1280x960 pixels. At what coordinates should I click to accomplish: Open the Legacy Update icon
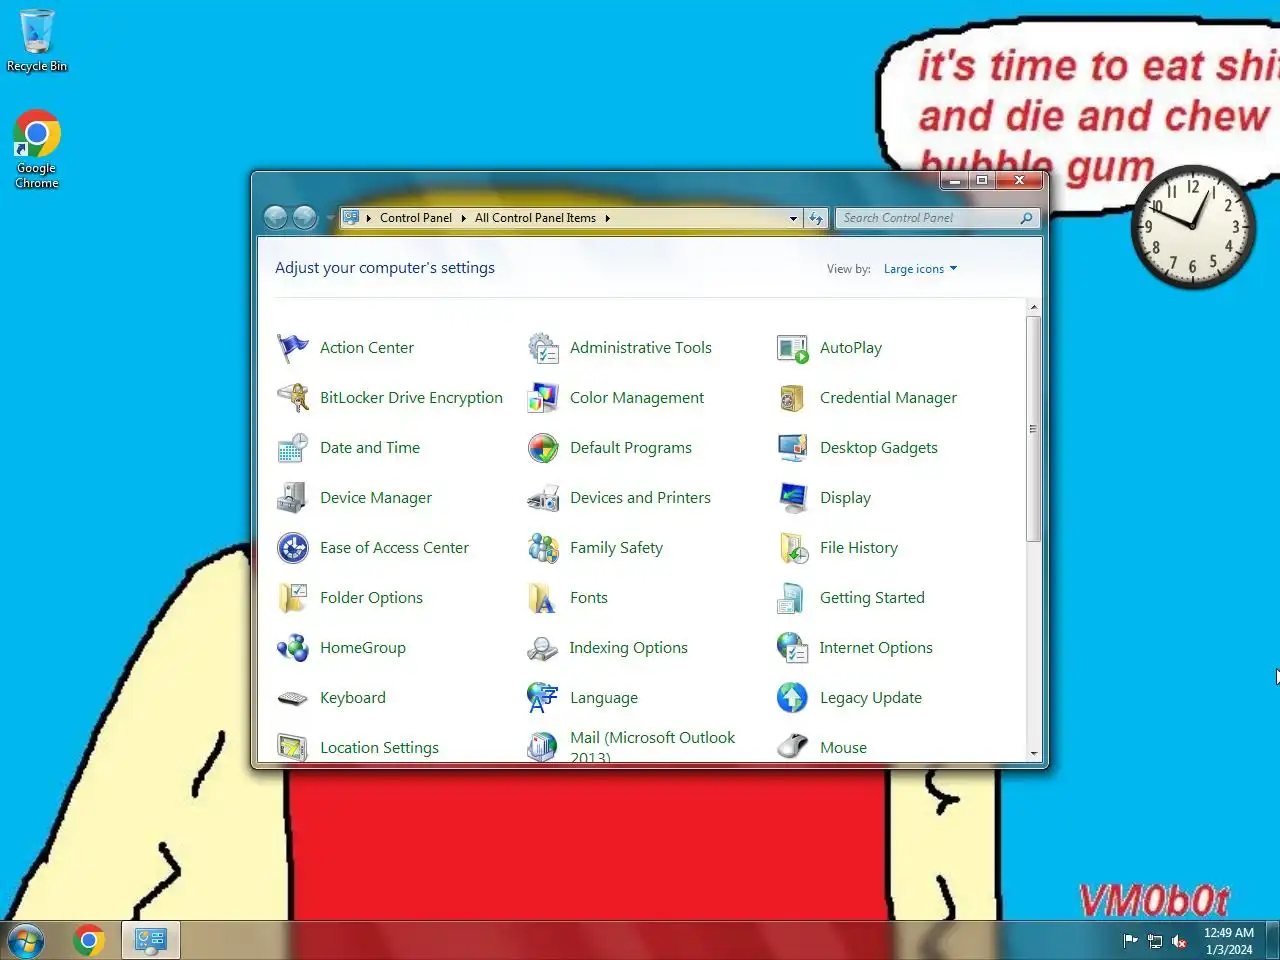[x=792, y=698]
